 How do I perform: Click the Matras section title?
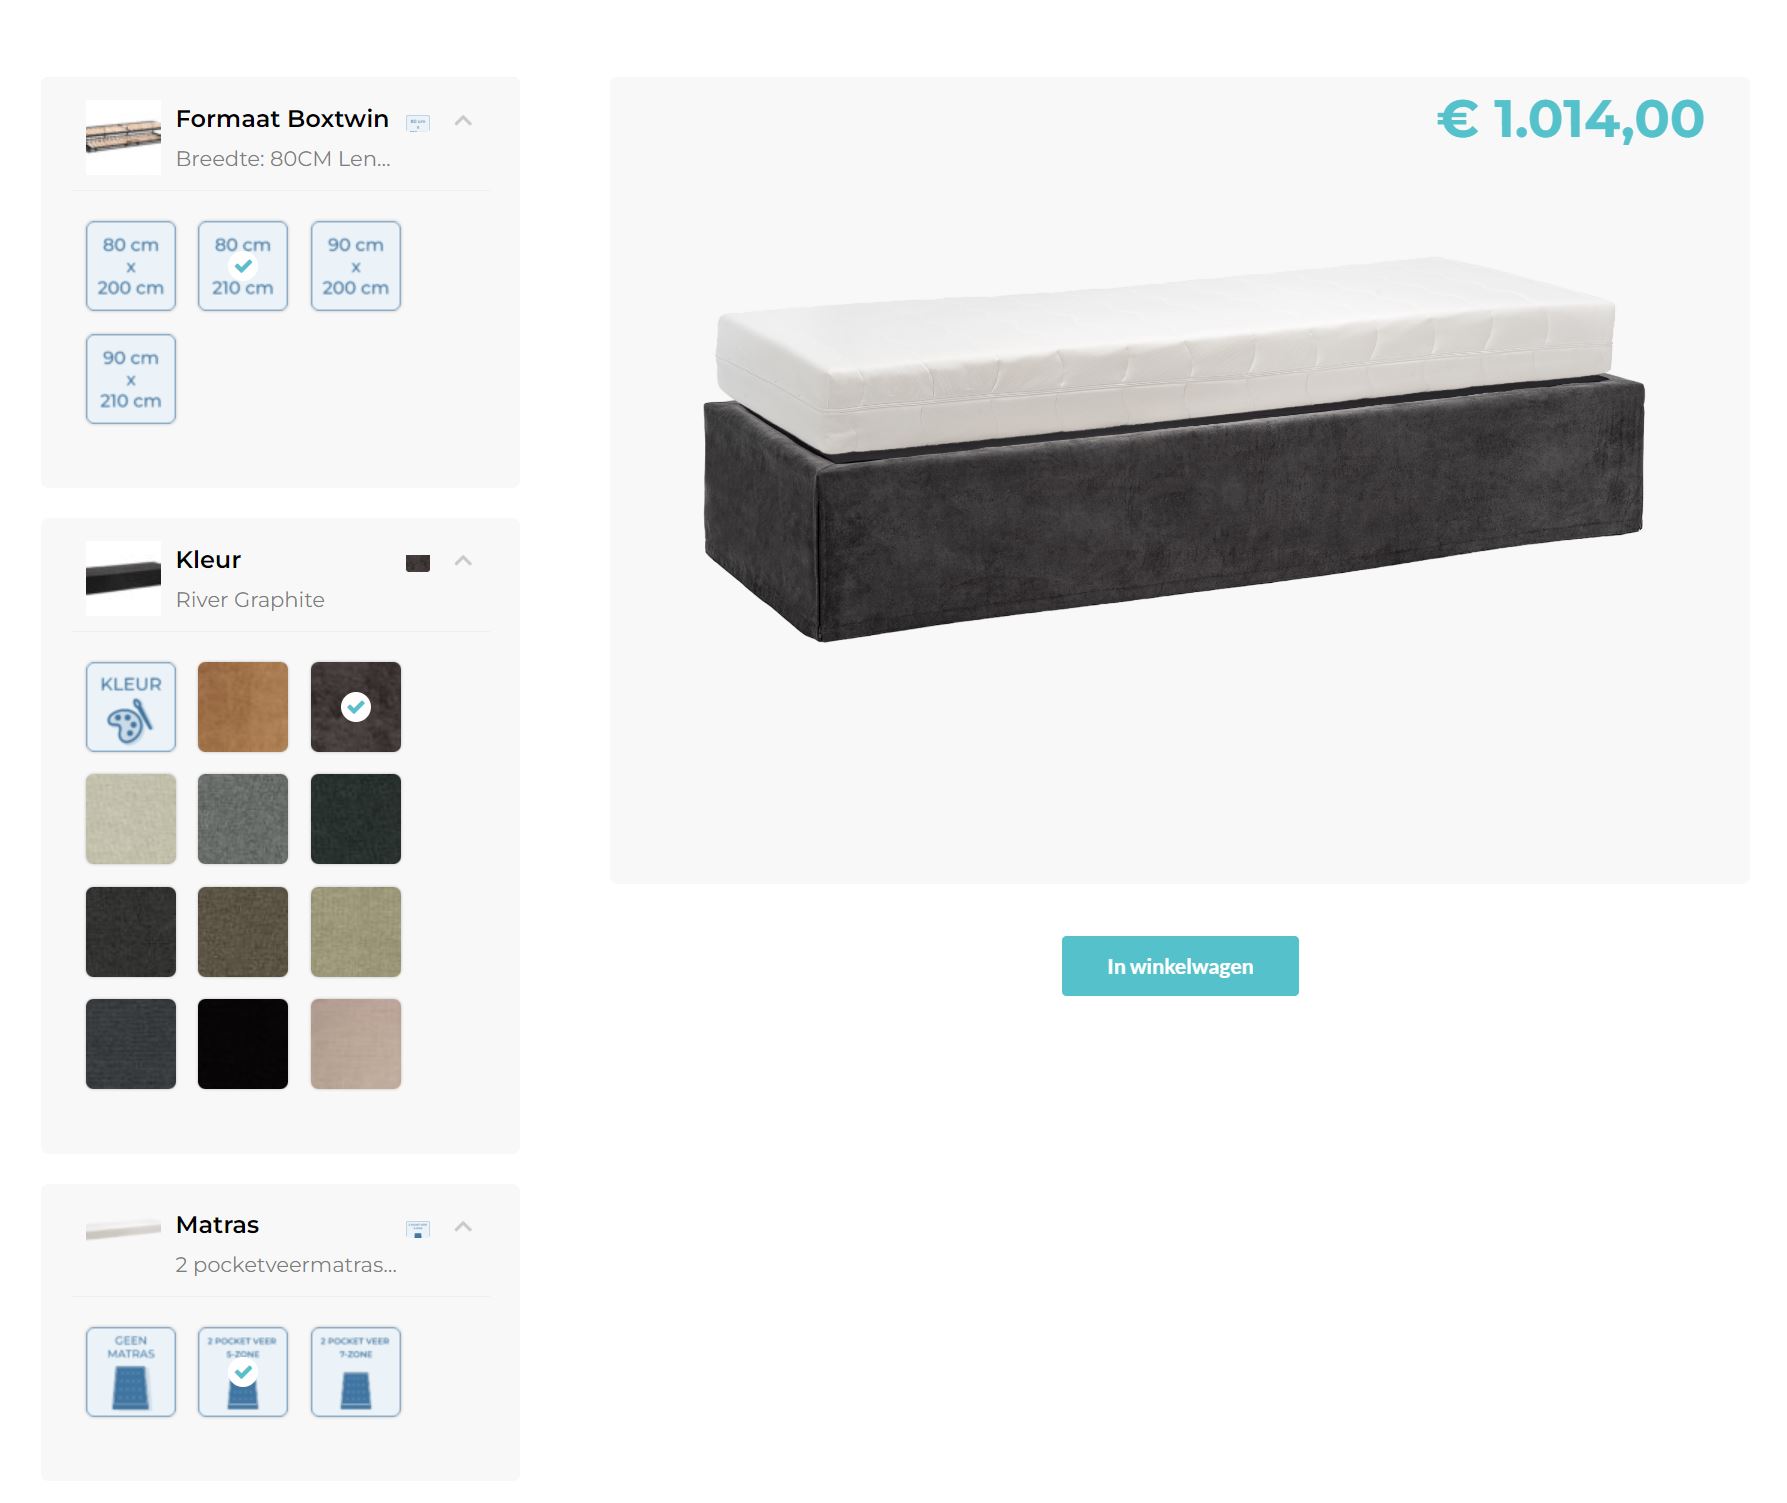coord(217,1224)
